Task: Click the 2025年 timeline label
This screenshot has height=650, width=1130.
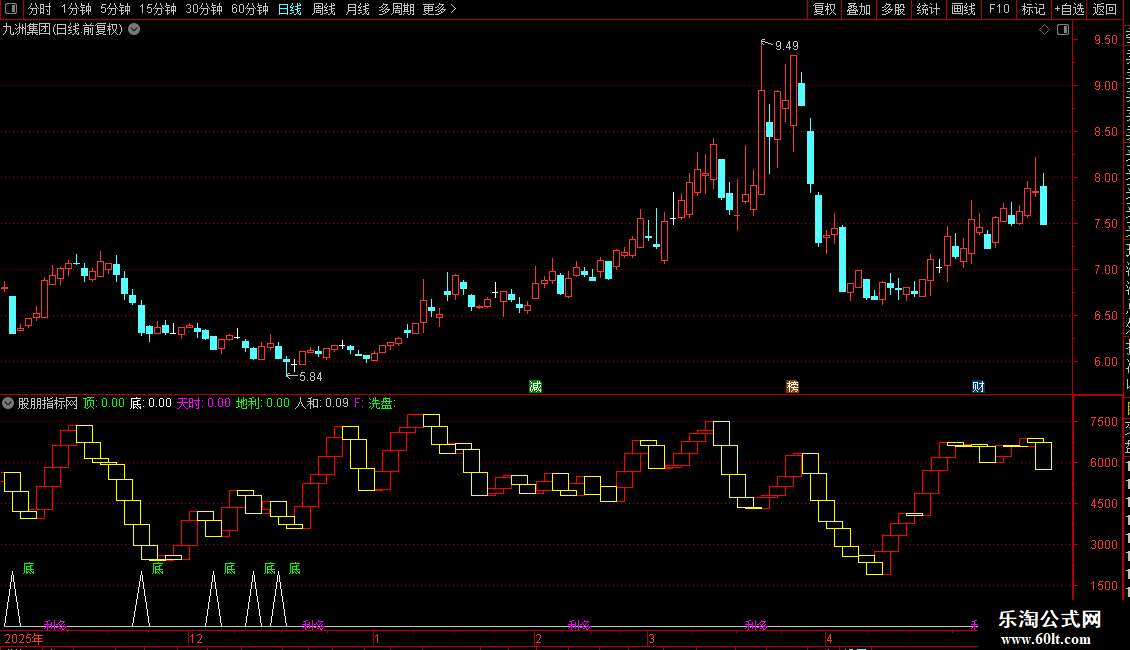Action: pyautogui.click(x=24, y=638)
